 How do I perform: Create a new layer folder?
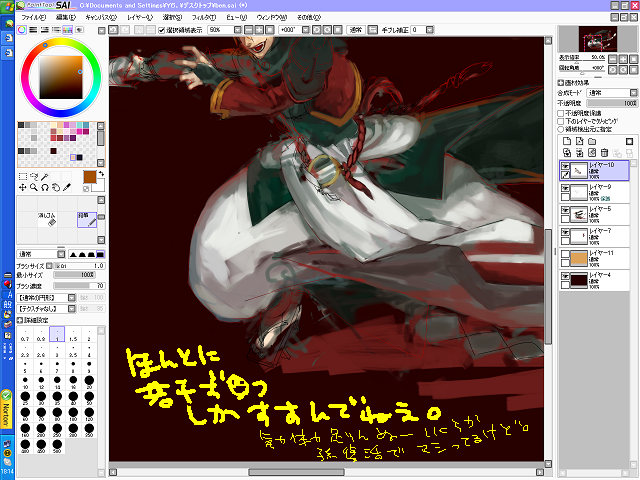coord(592,141)
